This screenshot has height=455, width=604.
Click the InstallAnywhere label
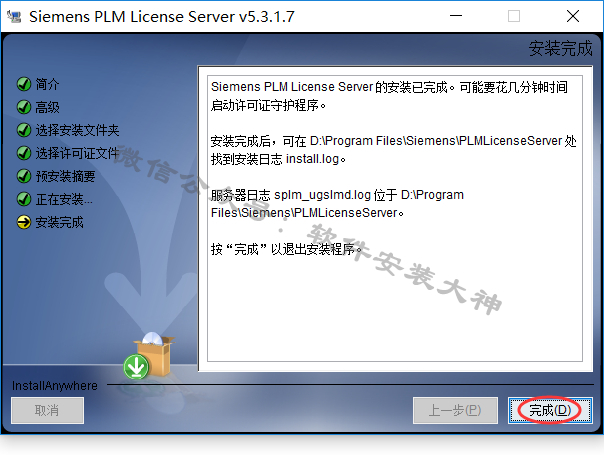pyautogui.click(x=55, y=386)
